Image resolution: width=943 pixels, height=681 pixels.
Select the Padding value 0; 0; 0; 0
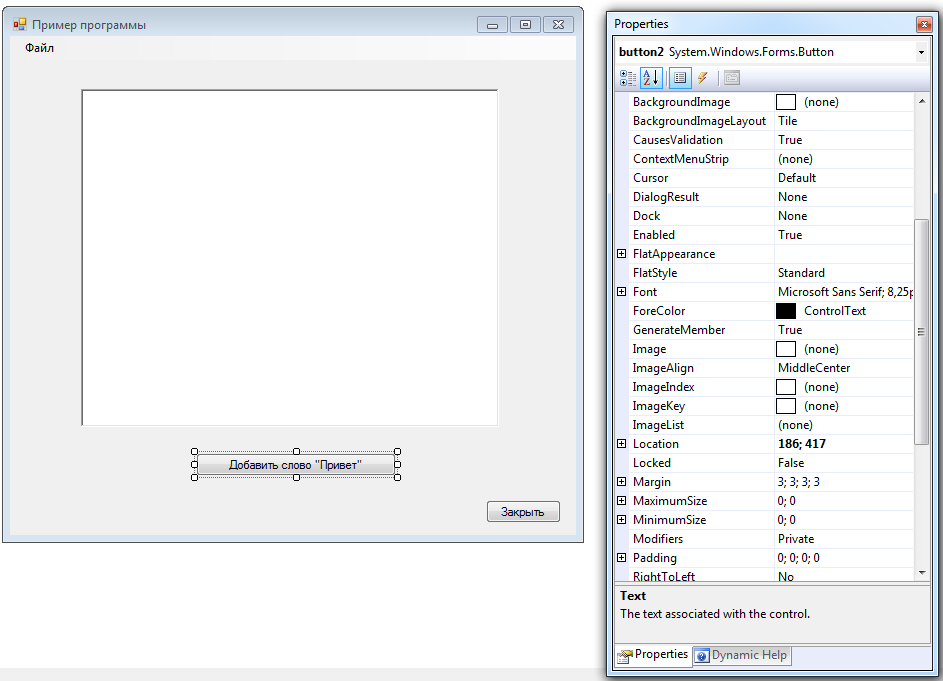click(x=798, y=558)
